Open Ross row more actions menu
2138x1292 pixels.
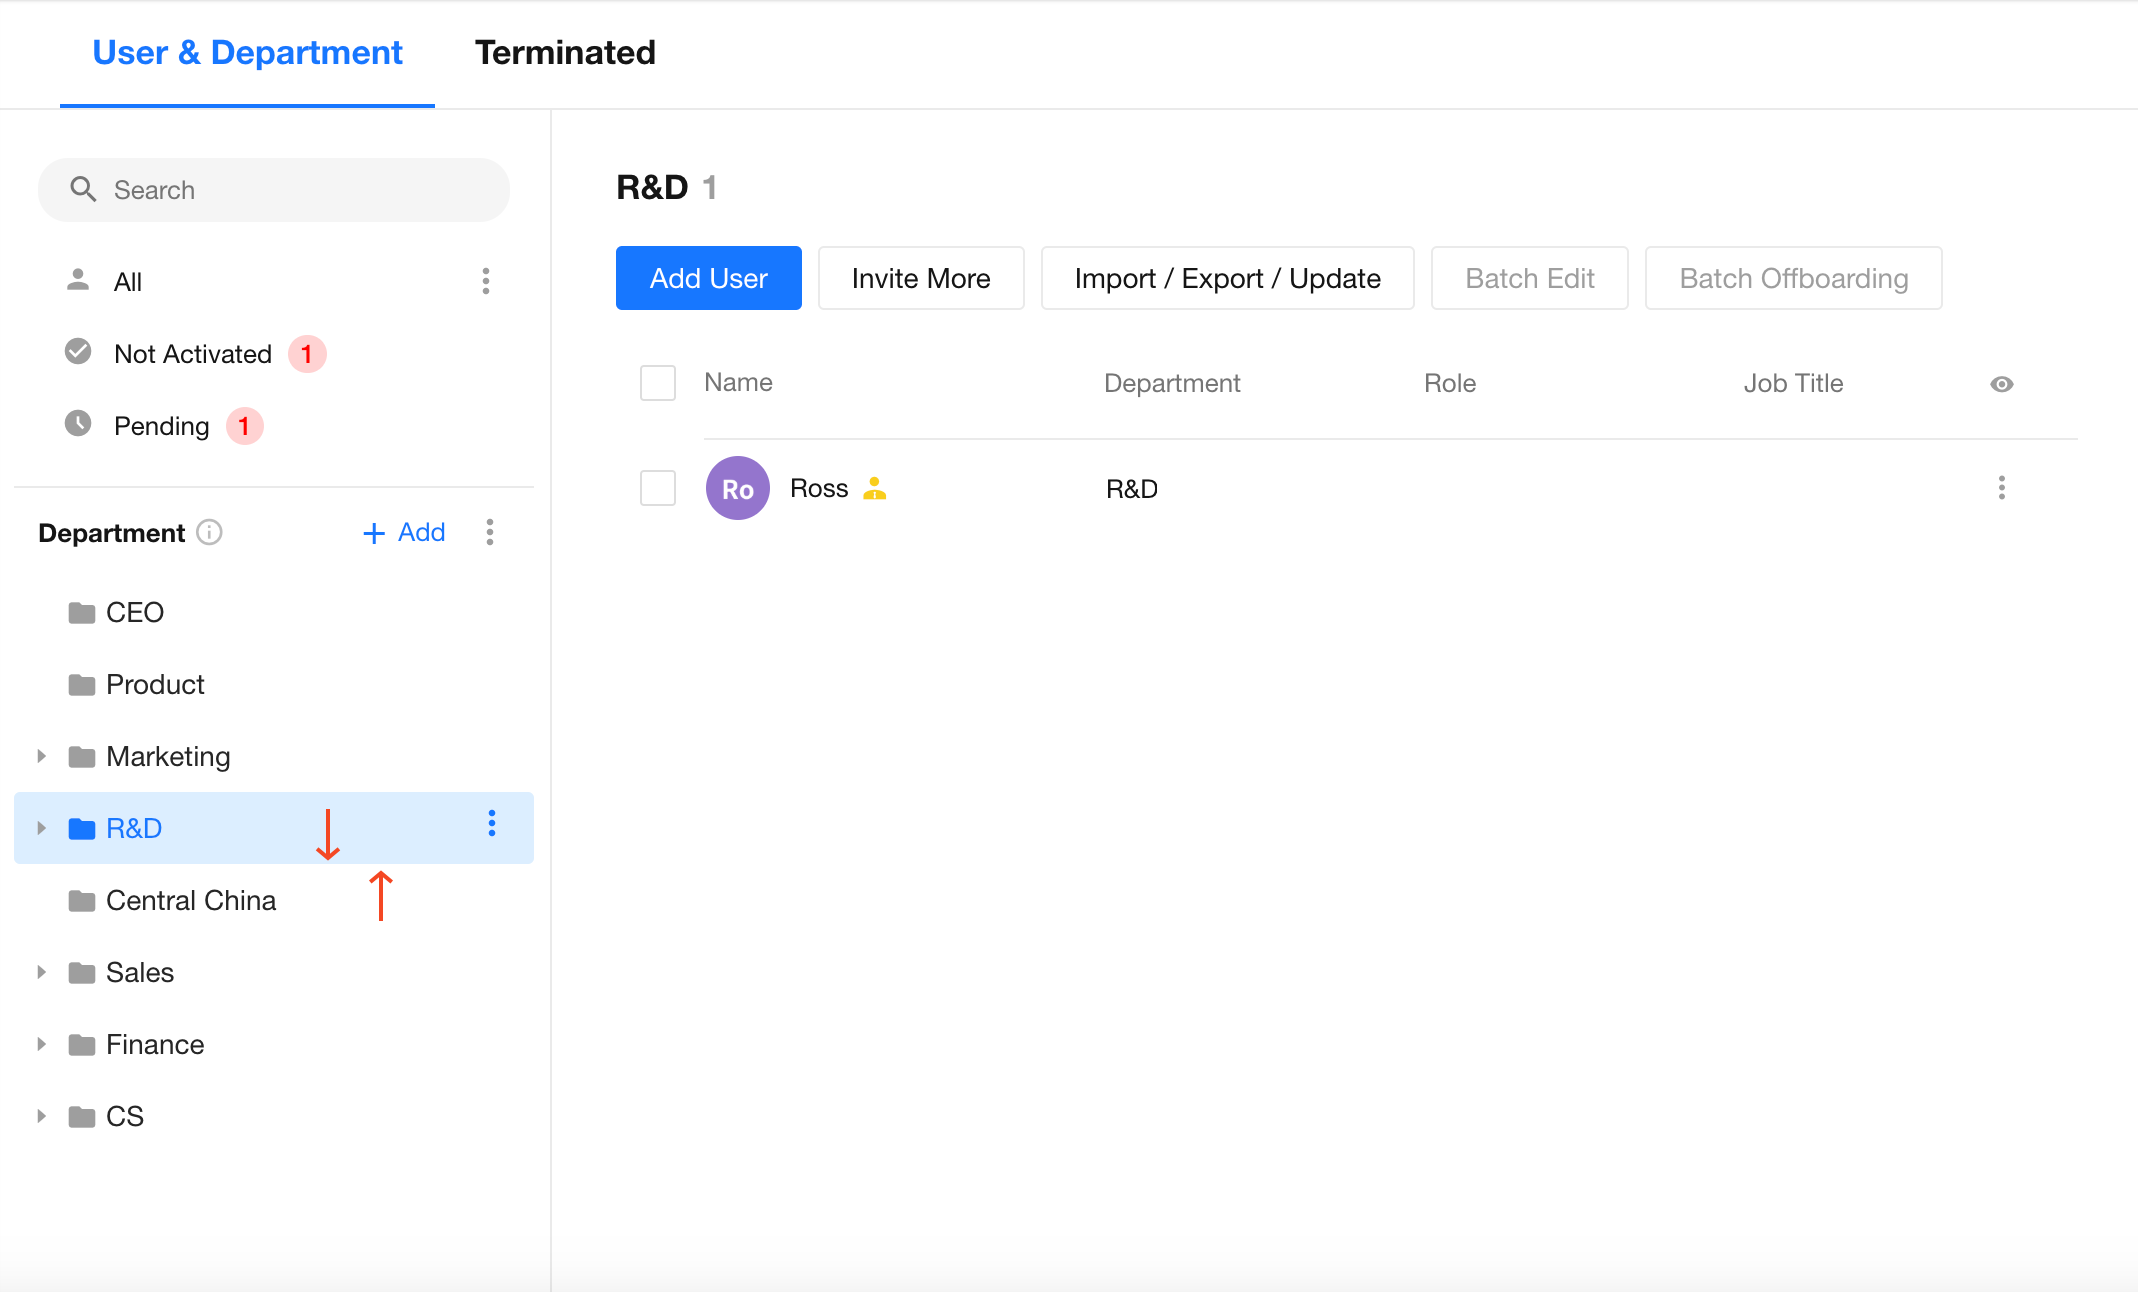point(2001,488)
